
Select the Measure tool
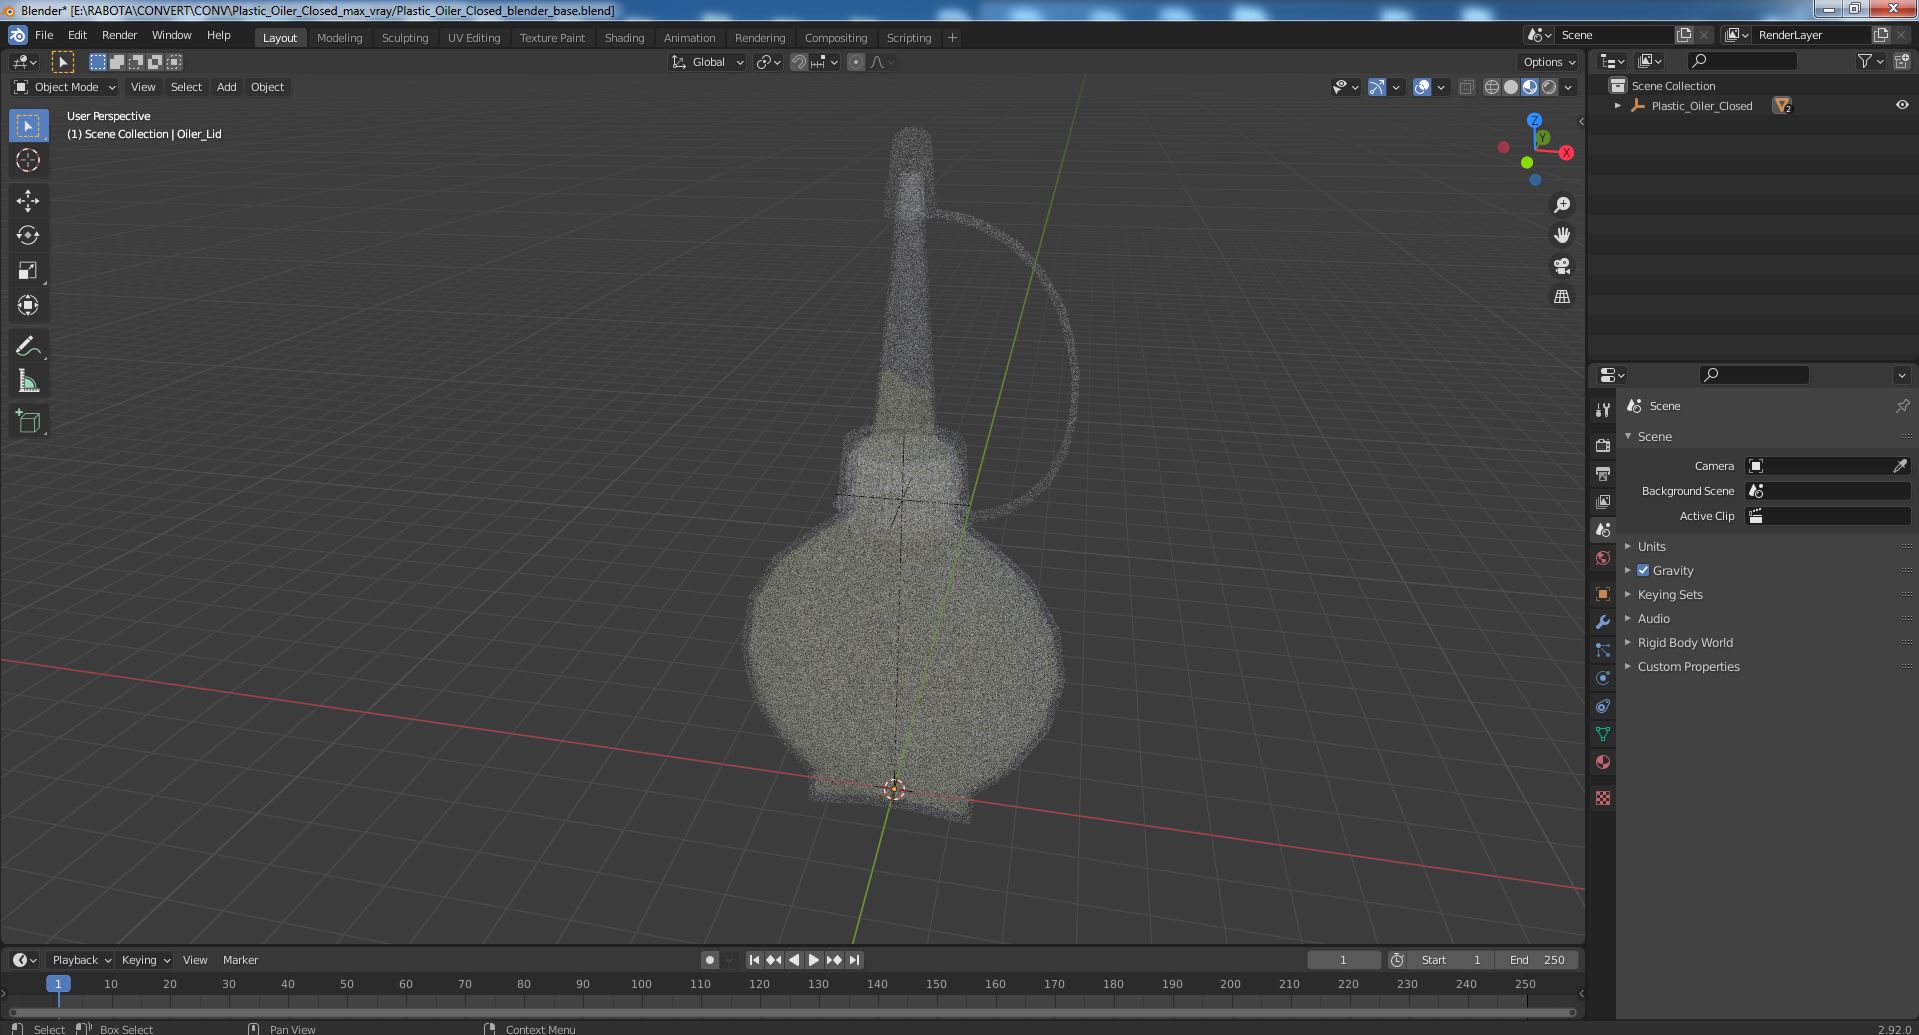tap(28, 381)
